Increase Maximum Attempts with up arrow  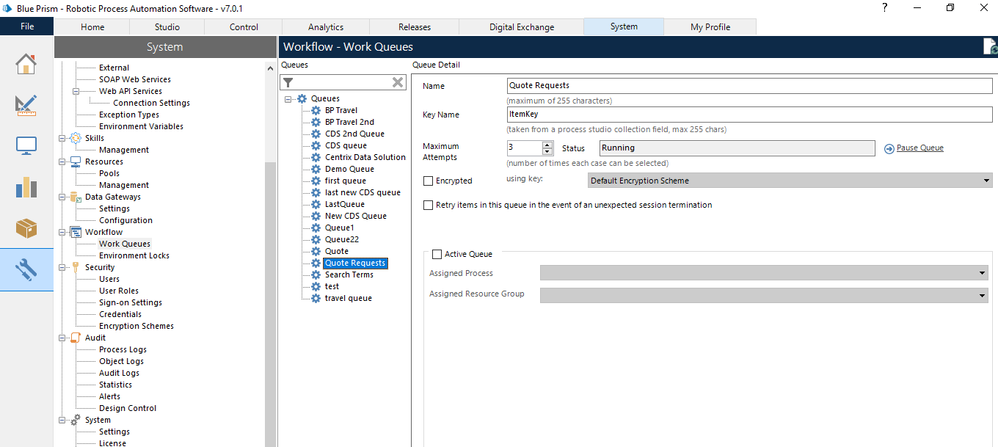pyautogui.click(x=547, y=145)
